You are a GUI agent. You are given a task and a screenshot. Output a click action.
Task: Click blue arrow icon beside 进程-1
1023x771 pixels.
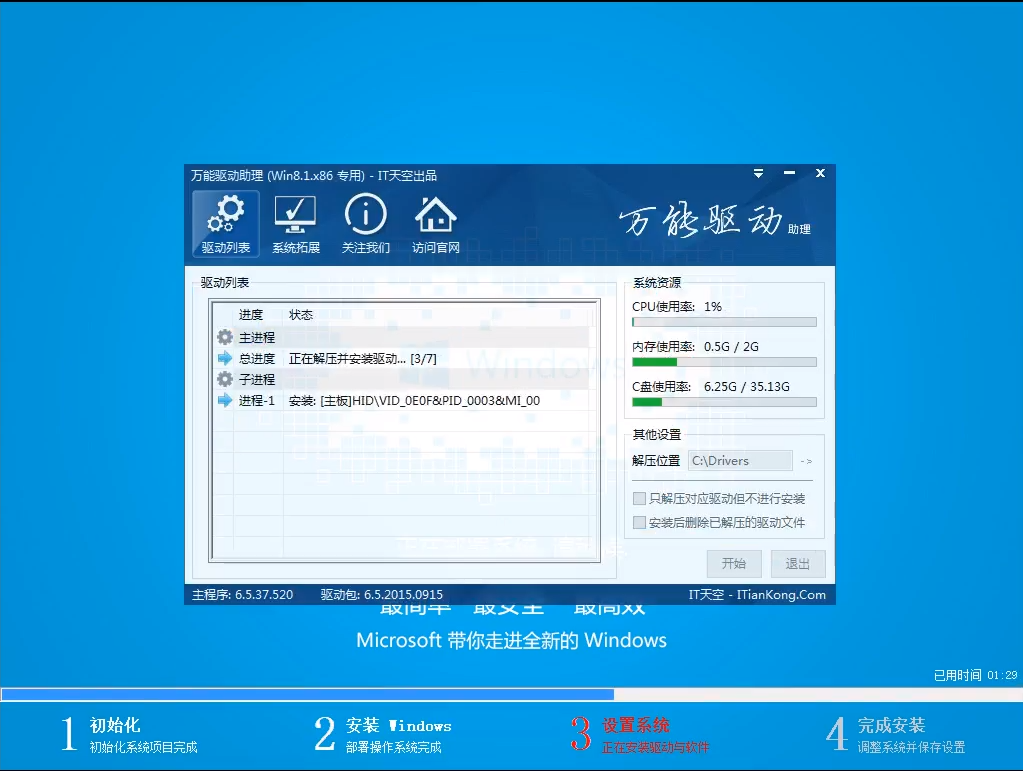point(225,401)
